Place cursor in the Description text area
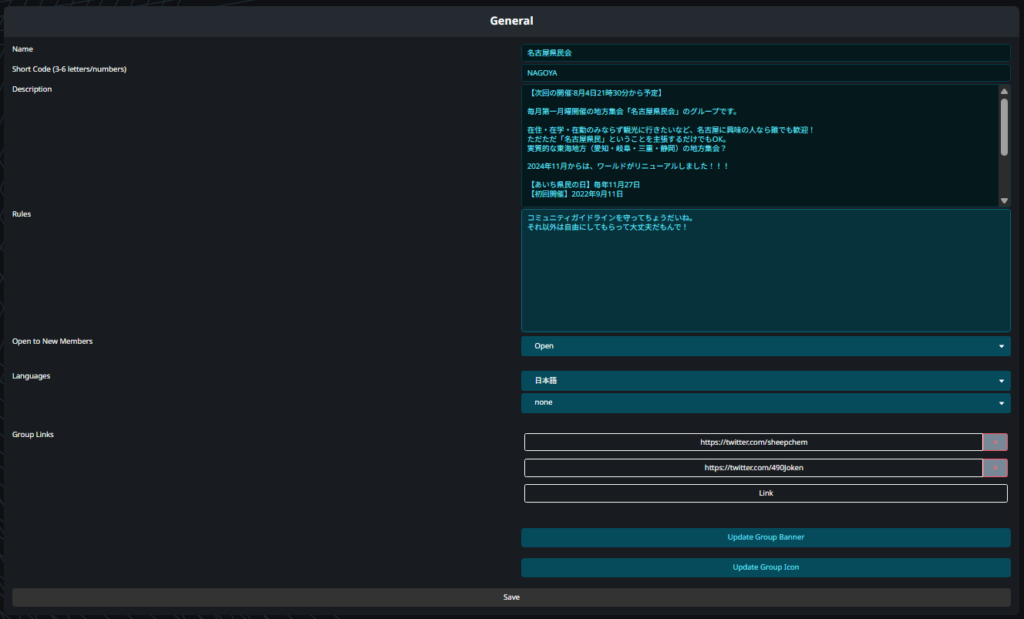Viewport: 1024px width, 619px height. coord(758,146)
